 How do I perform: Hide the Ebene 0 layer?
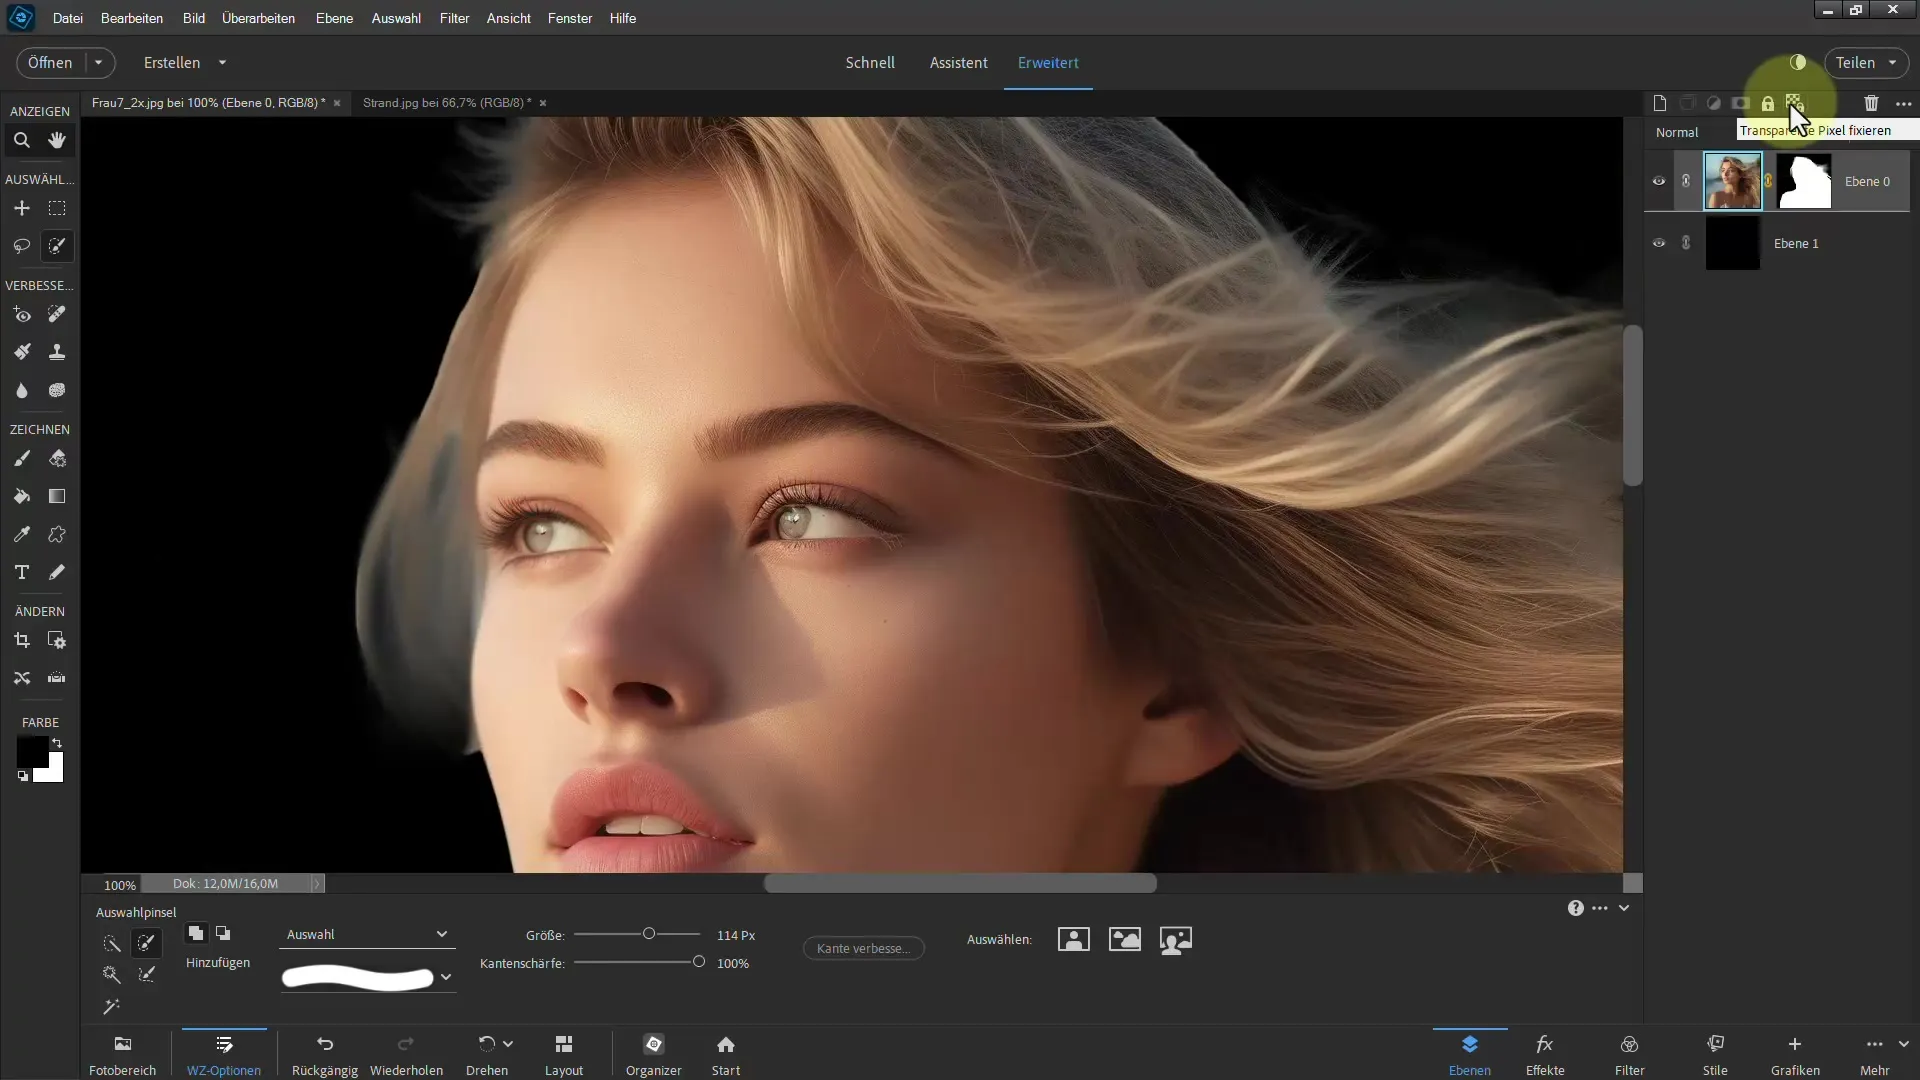click(x=1659, y=181)
